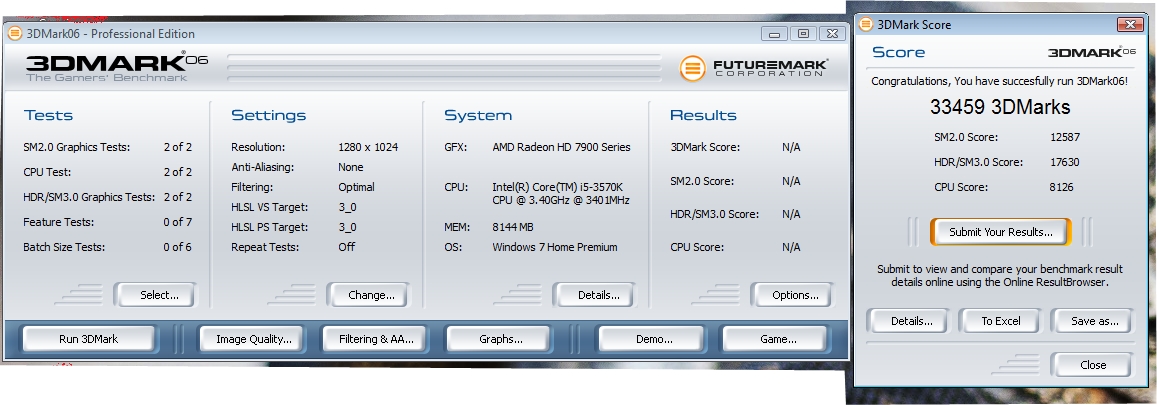Click Submit Your Results... button
1157x405 pixels.
[1001, 232]
